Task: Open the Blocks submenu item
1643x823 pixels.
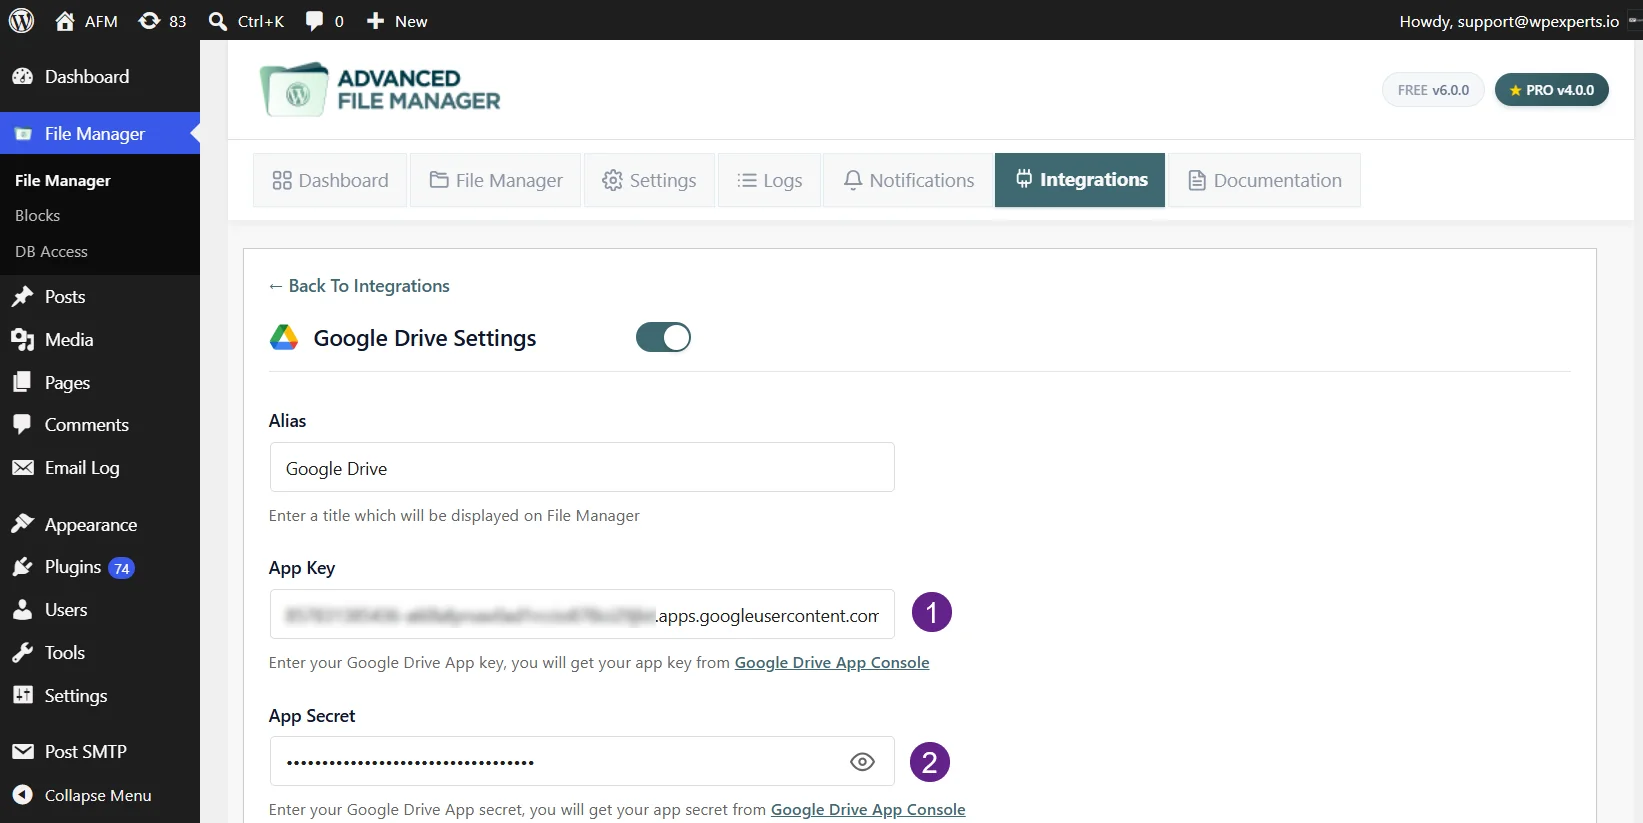Action: (x=38, y=216)
